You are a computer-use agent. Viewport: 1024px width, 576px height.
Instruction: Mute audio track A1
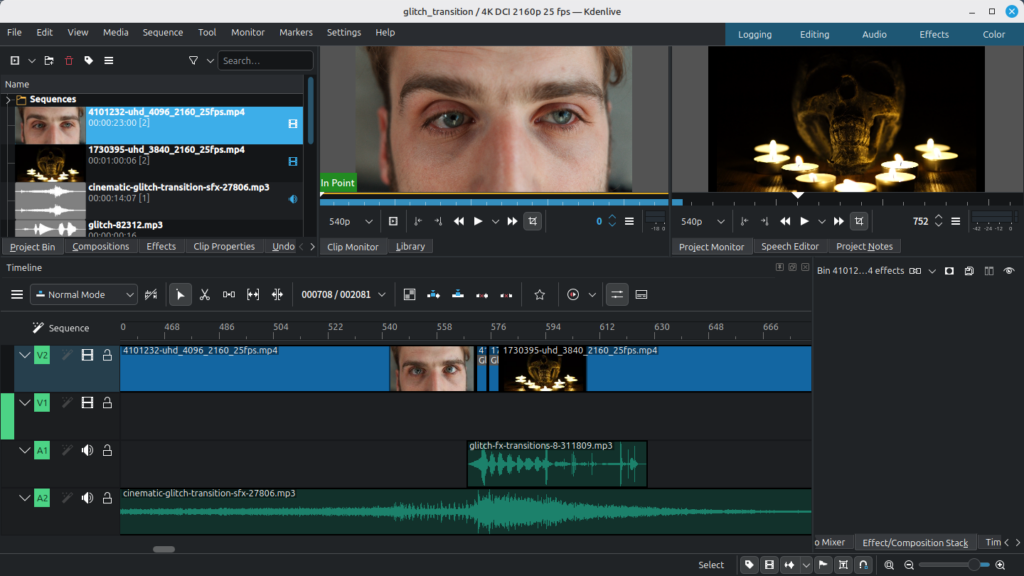[x=87, y=451]
